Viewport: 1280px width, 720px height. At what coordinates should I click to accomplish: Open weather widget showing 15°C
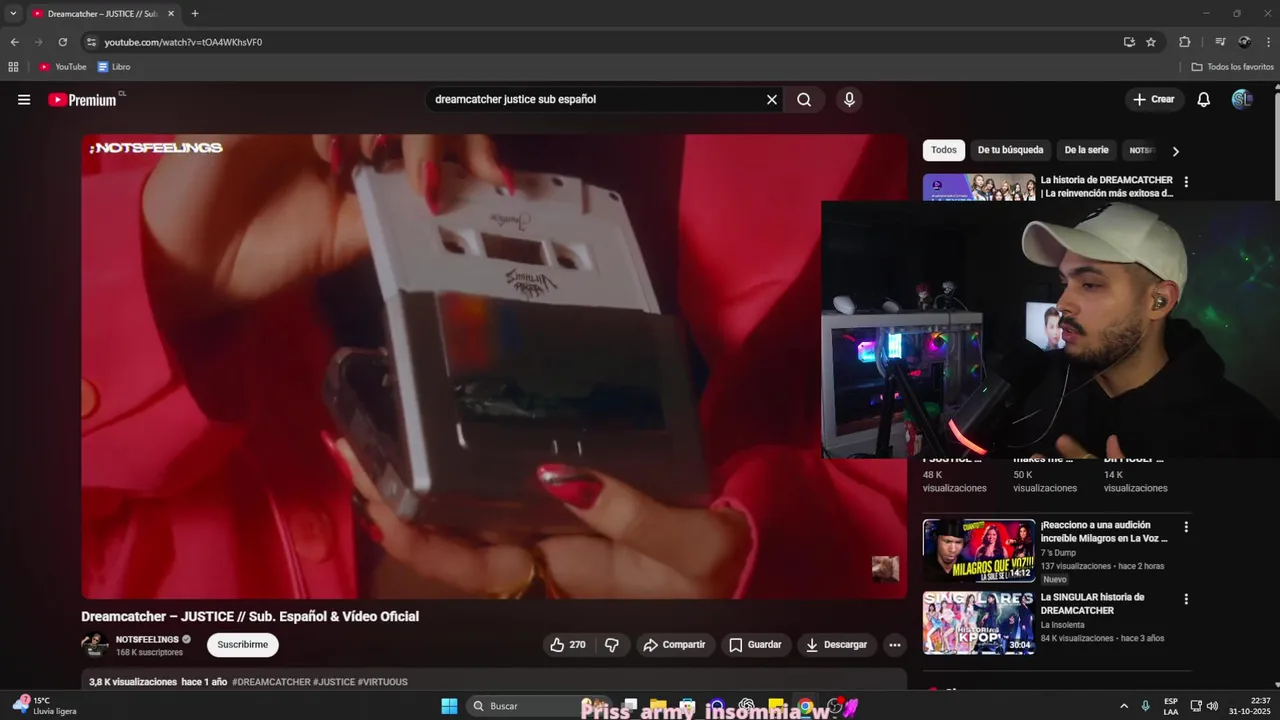coord(45,706)
